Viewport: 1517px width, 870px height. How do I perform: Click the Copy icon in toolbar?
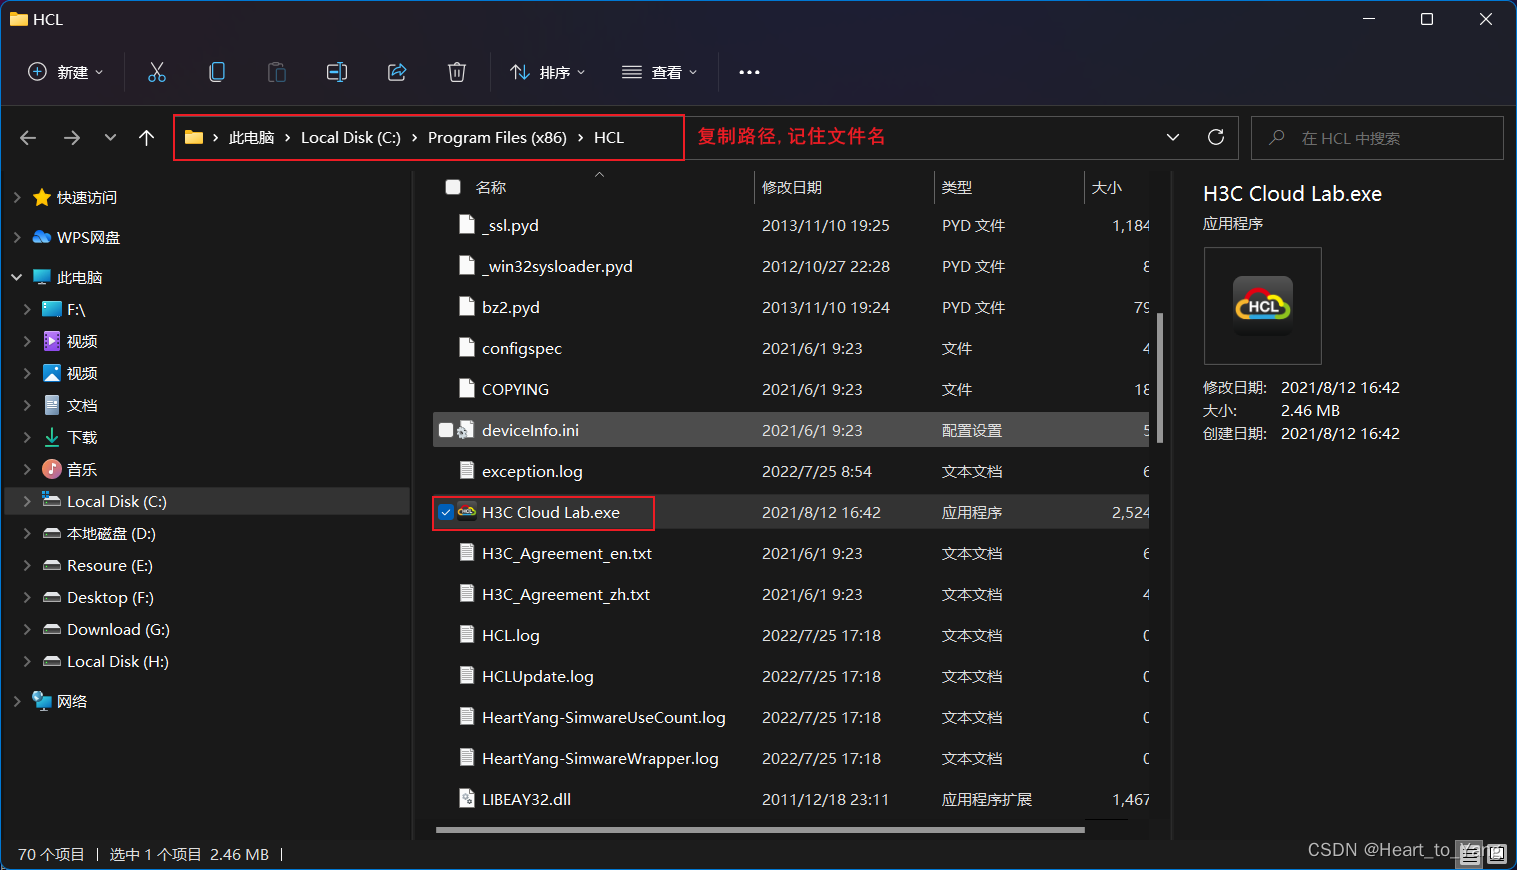click(x=217, y=72)
